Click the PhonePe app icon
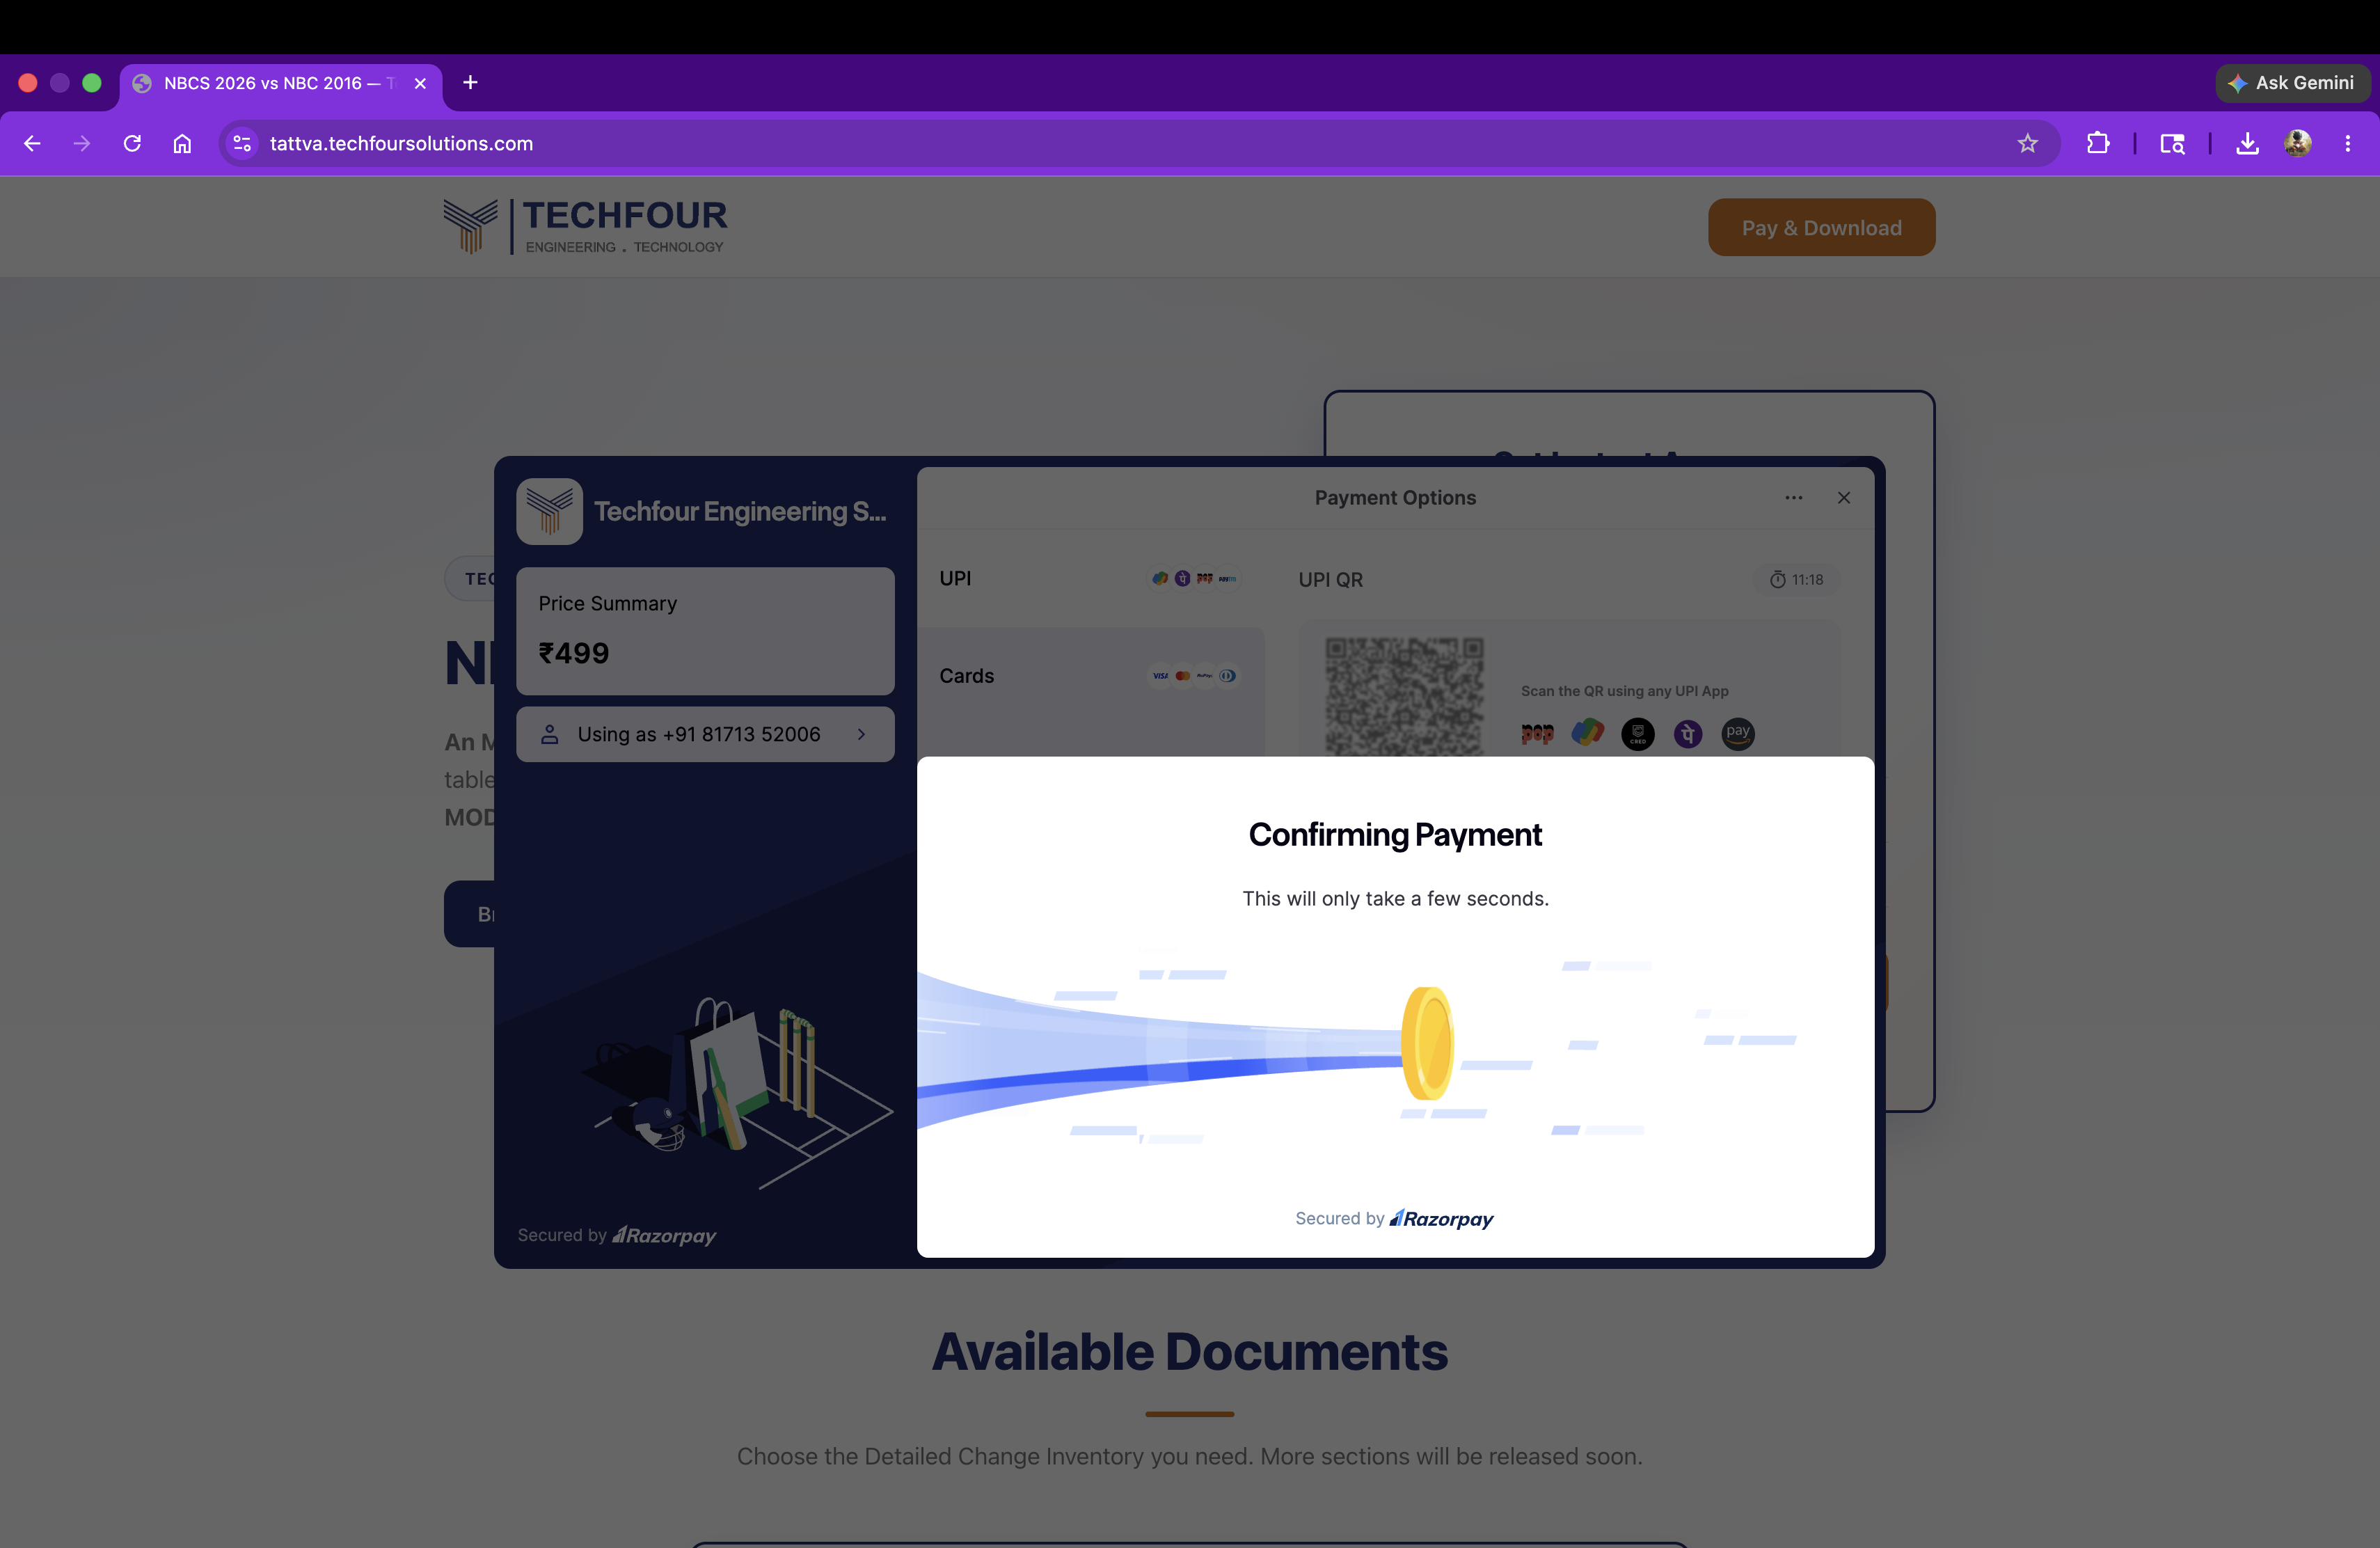 click(1688, 734)
